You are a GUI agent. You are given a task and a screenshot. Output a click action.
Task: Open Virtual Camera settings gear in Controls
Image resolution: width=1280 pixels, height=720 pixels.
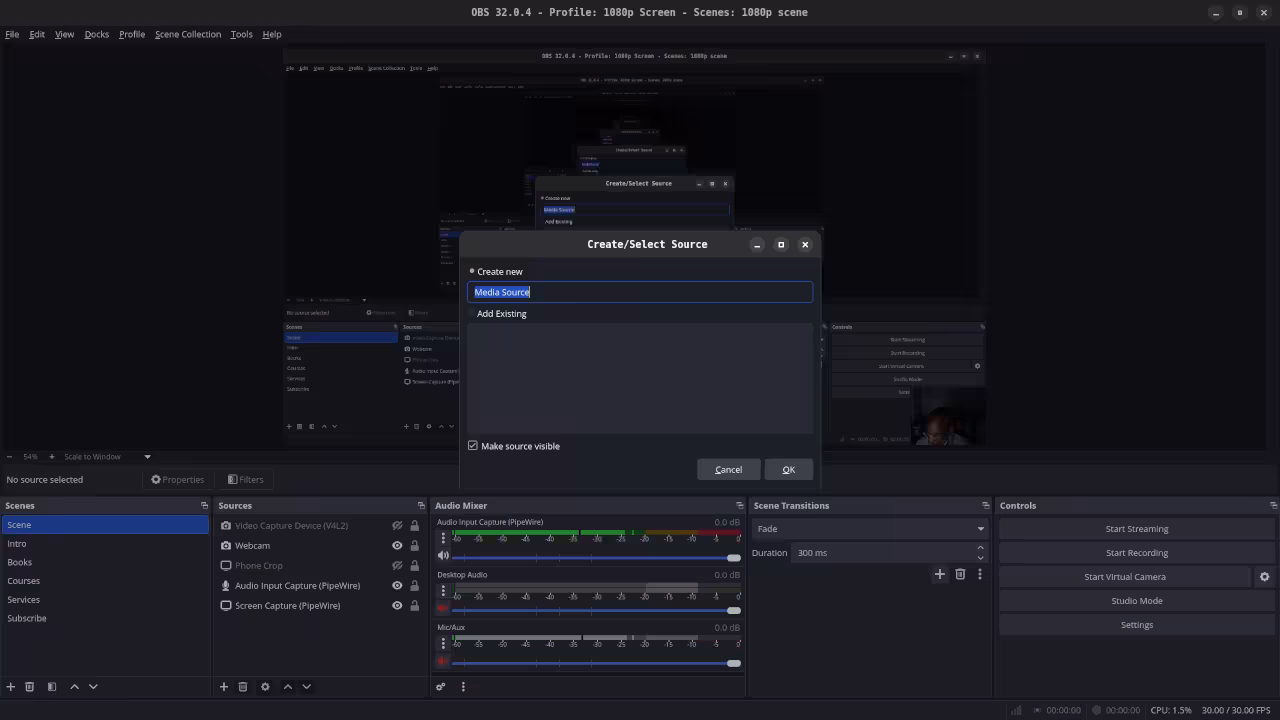(1264, 576)
